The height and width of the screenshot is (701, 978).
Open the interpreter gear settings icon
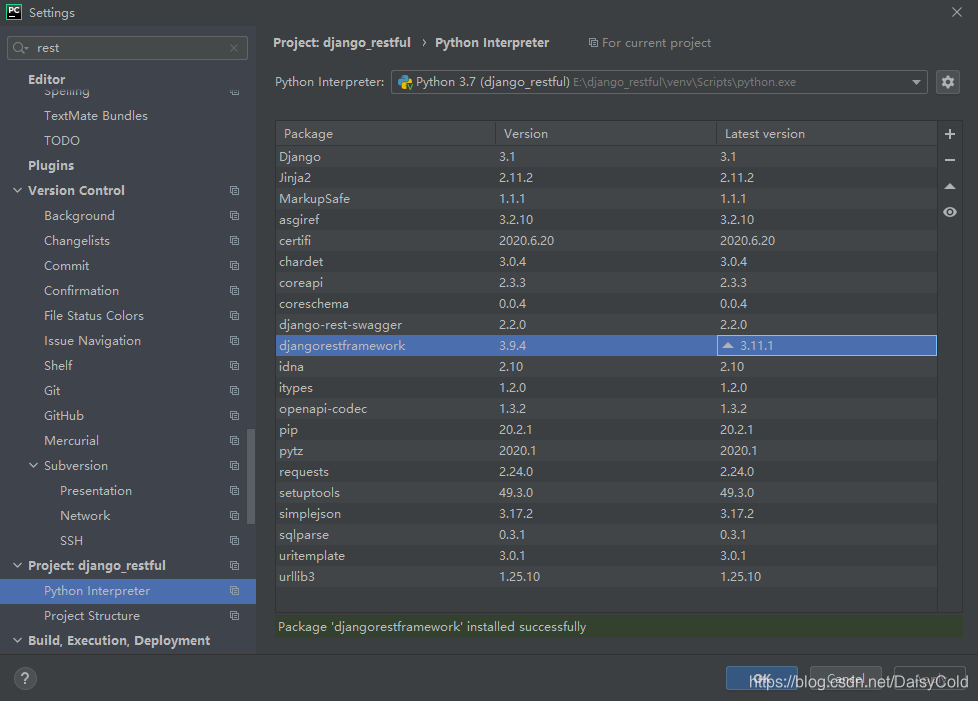(947, 82)
